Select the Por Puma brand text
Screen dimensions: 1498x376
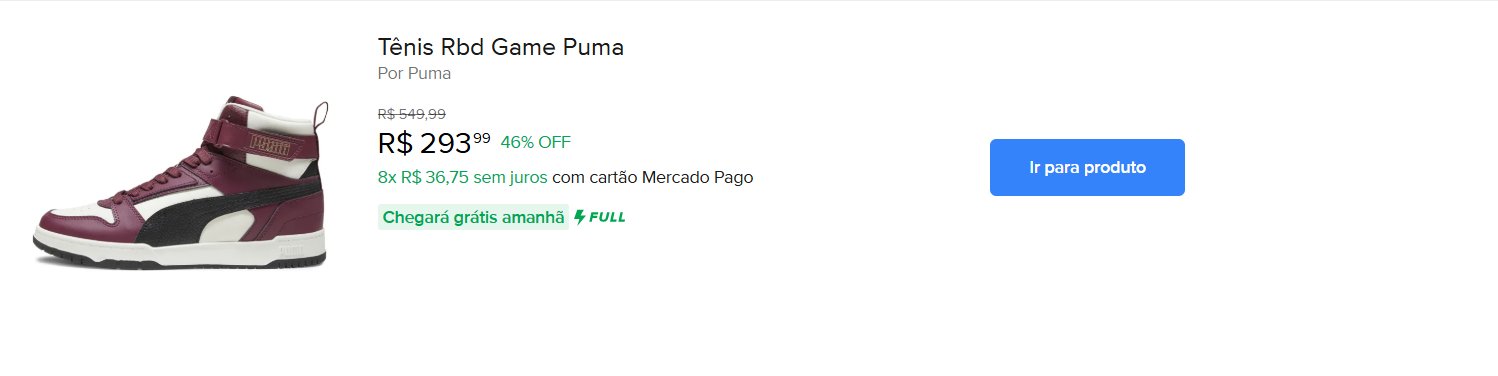pyautogui.click(x=414, y=73)
